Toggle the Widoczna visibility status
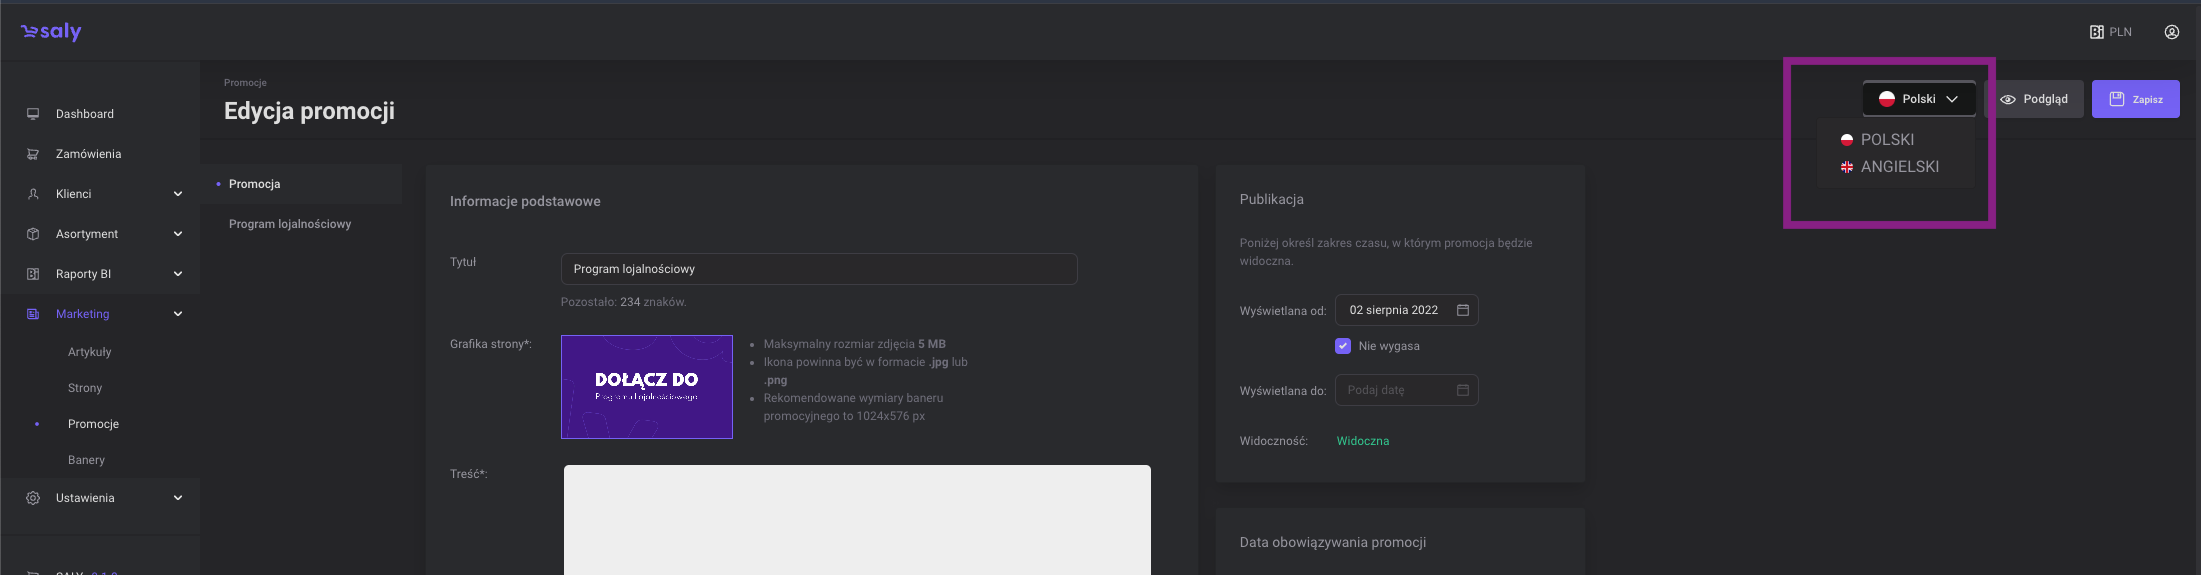This screenshot has height=575, width=2201. 1362,441
